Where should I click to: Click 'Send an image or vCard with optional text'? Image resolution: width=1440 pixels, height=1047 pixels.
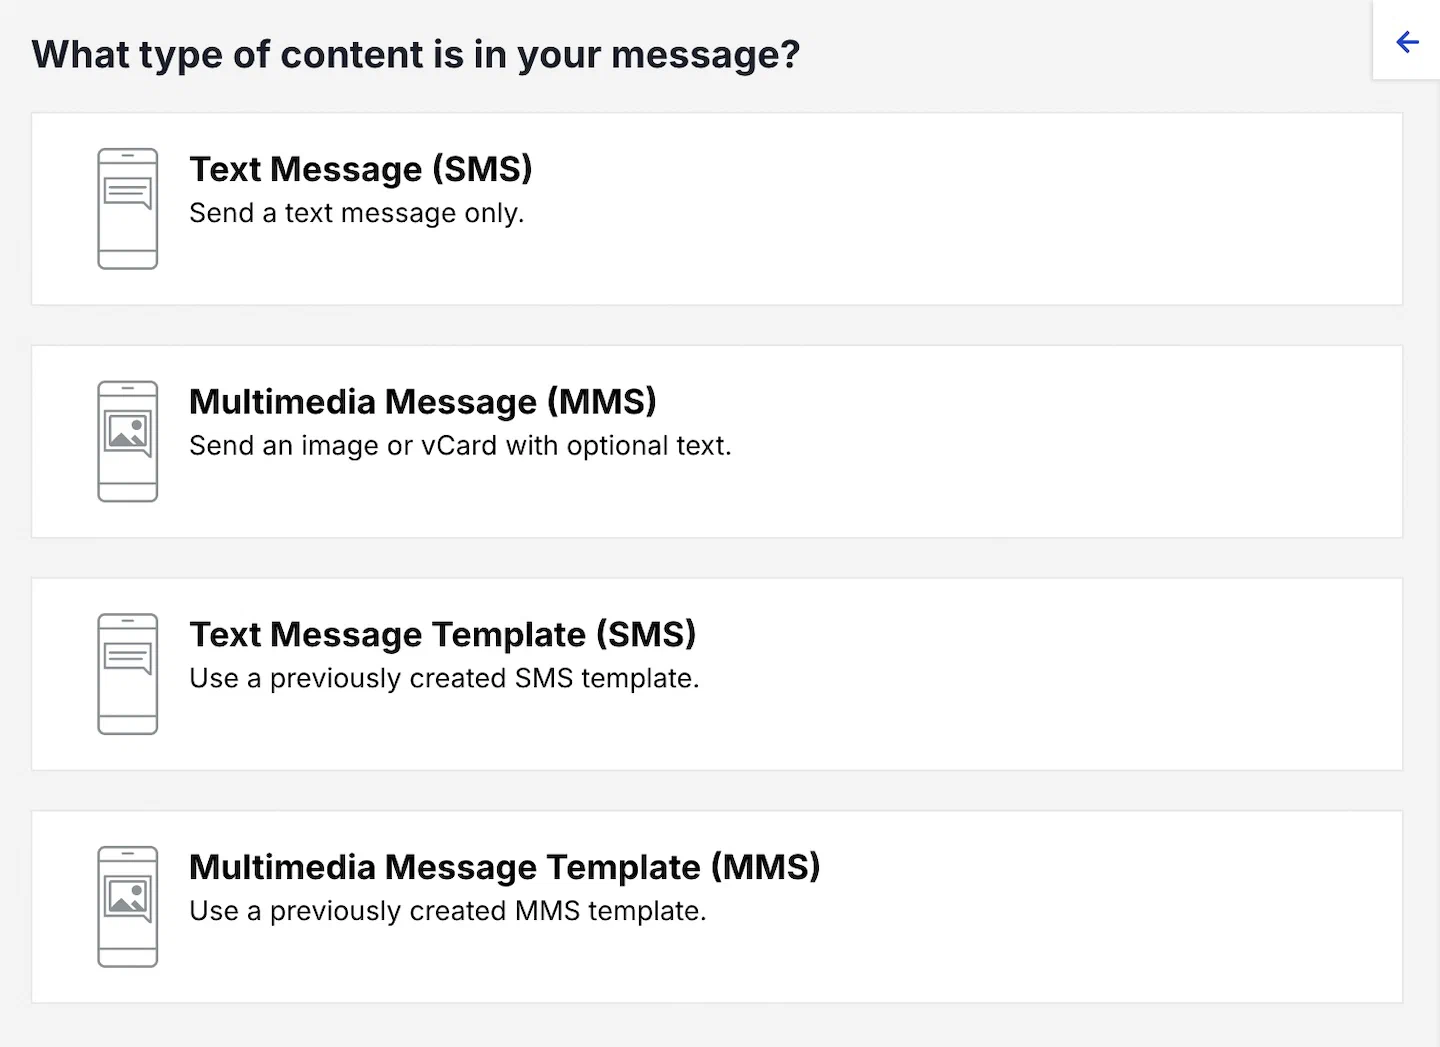click(461, 446)
